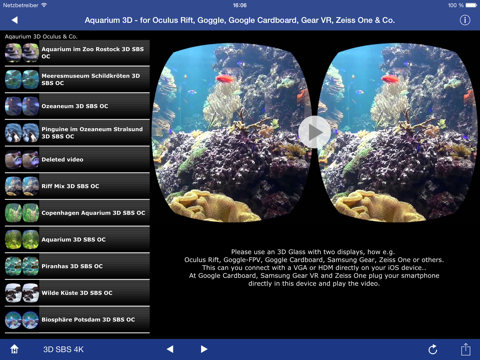The image size is (480, 360).
Task: Select Ozeaneum 3D SBS OC video
Action: [77, 106]
